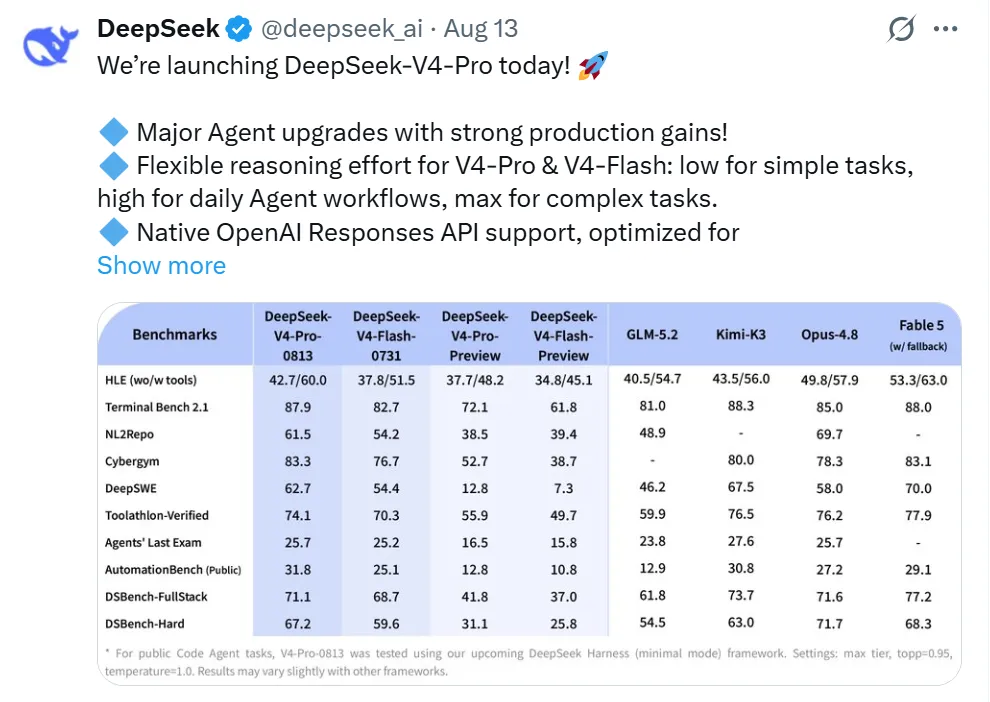Click the DSBench-Hard row label
Viewport: 990px width, 702px height.
145,624
